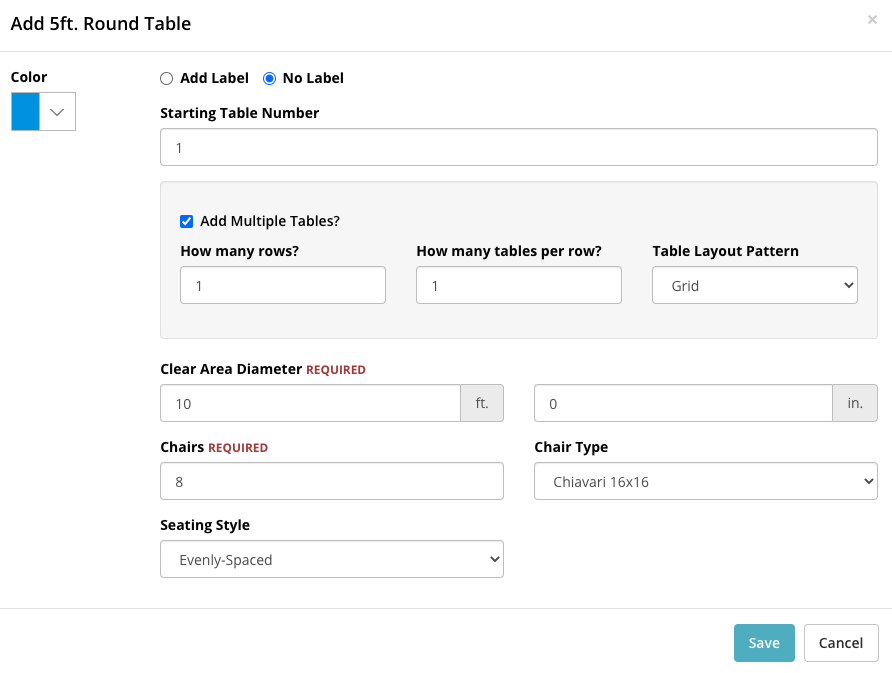Open the color picker chevron

57,112
